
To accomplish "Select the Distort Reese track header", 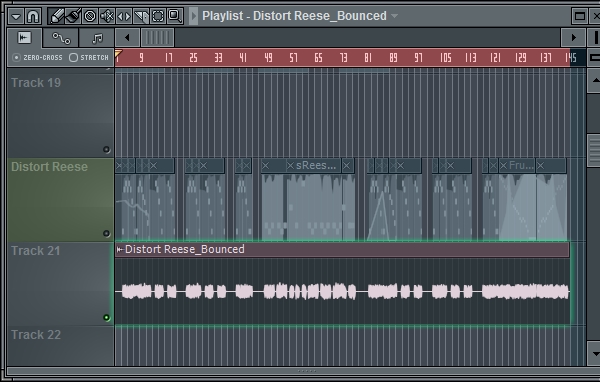I will coord(60,199).
